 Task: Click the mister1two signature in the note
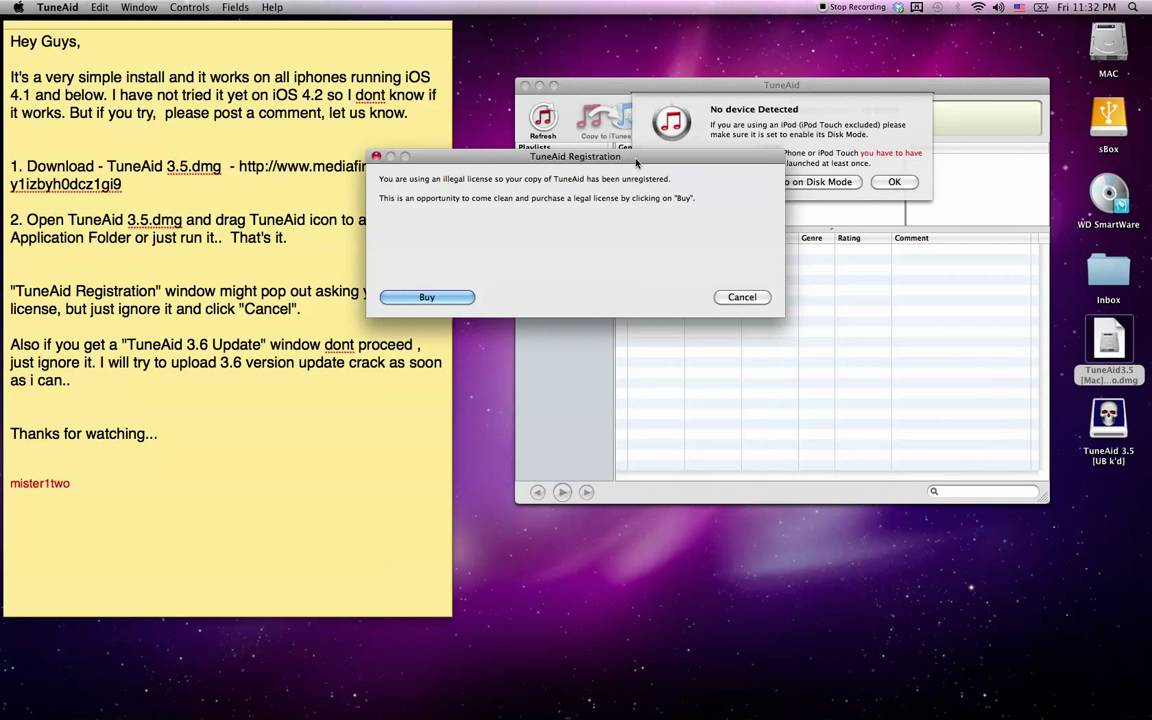pos(40,483)
